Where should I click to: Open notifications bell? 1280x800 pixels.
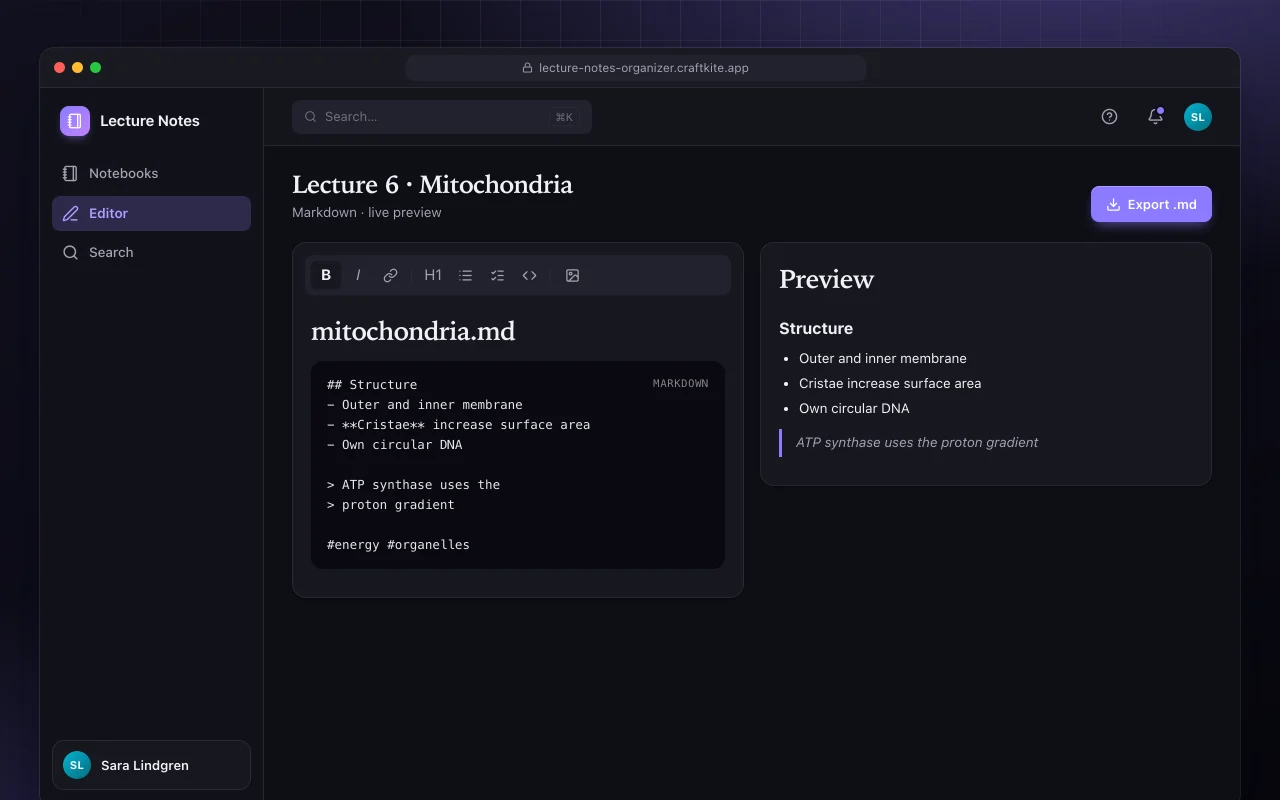coord(1155,117)
